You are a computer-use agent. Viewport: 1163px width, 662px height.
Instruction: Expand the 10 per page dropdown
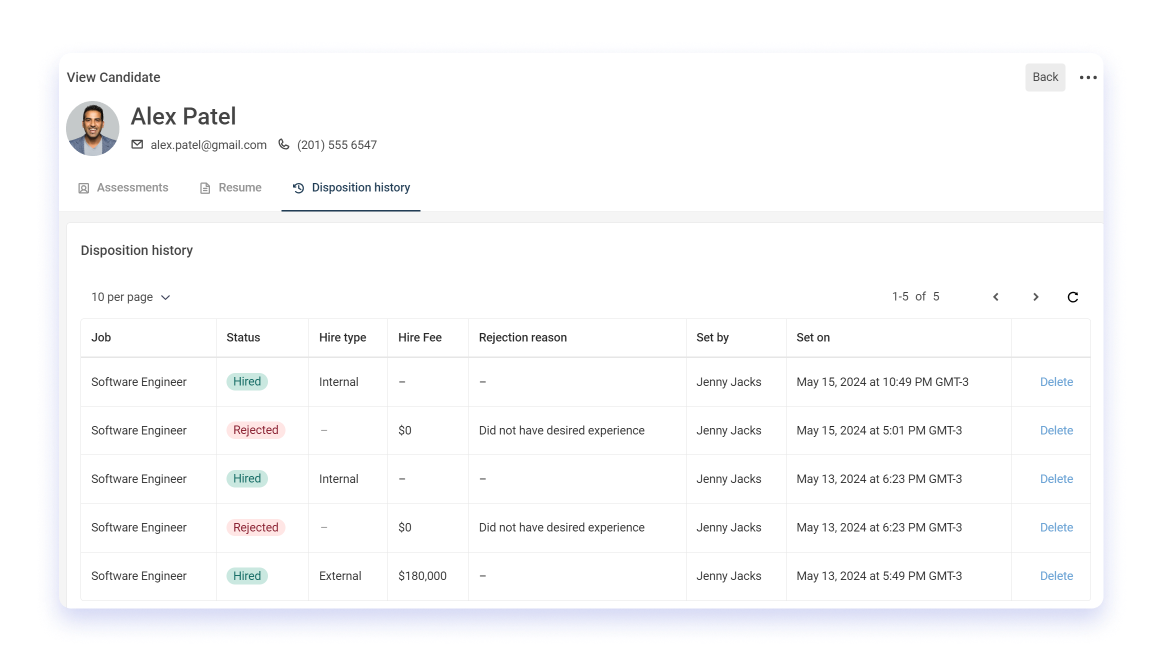click(131, 297)
